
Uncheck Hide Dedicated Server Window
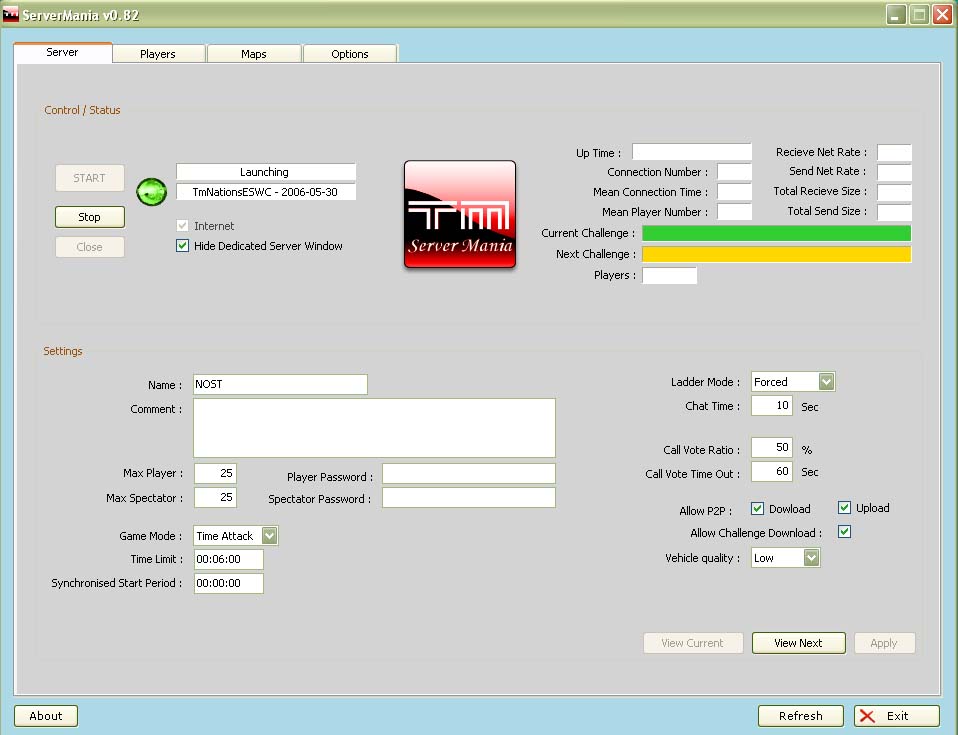click(182, 246)
